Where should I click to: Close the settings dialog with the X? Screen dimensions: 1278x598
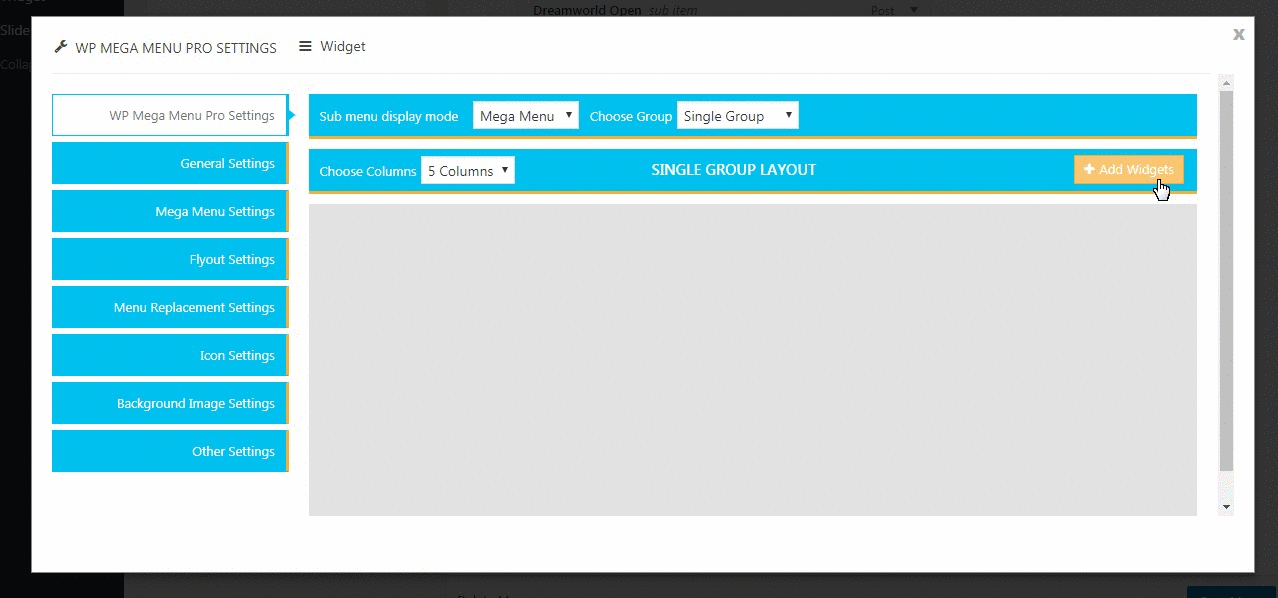tap(1239, 34)
